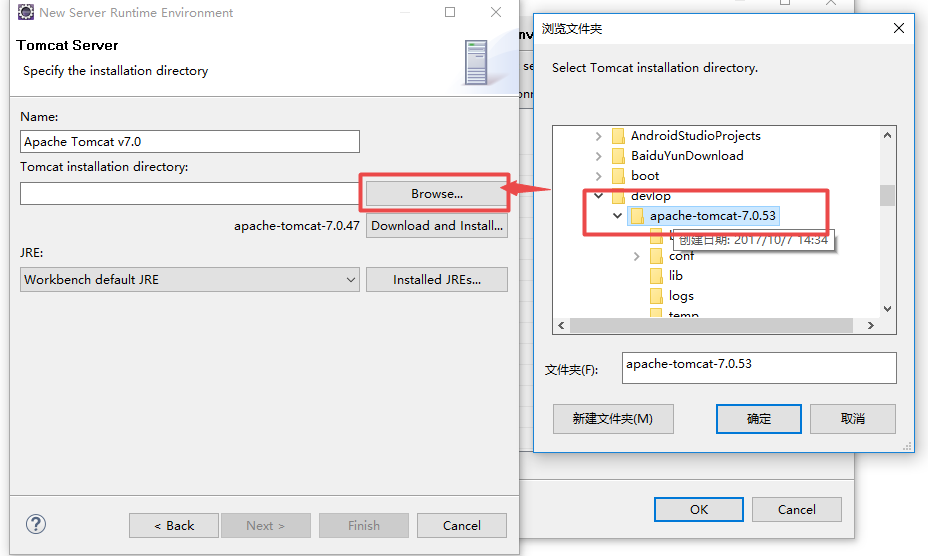Select the boot folder in tree
The height and width of the screenshot is (556, 928).
click(645, 176)
